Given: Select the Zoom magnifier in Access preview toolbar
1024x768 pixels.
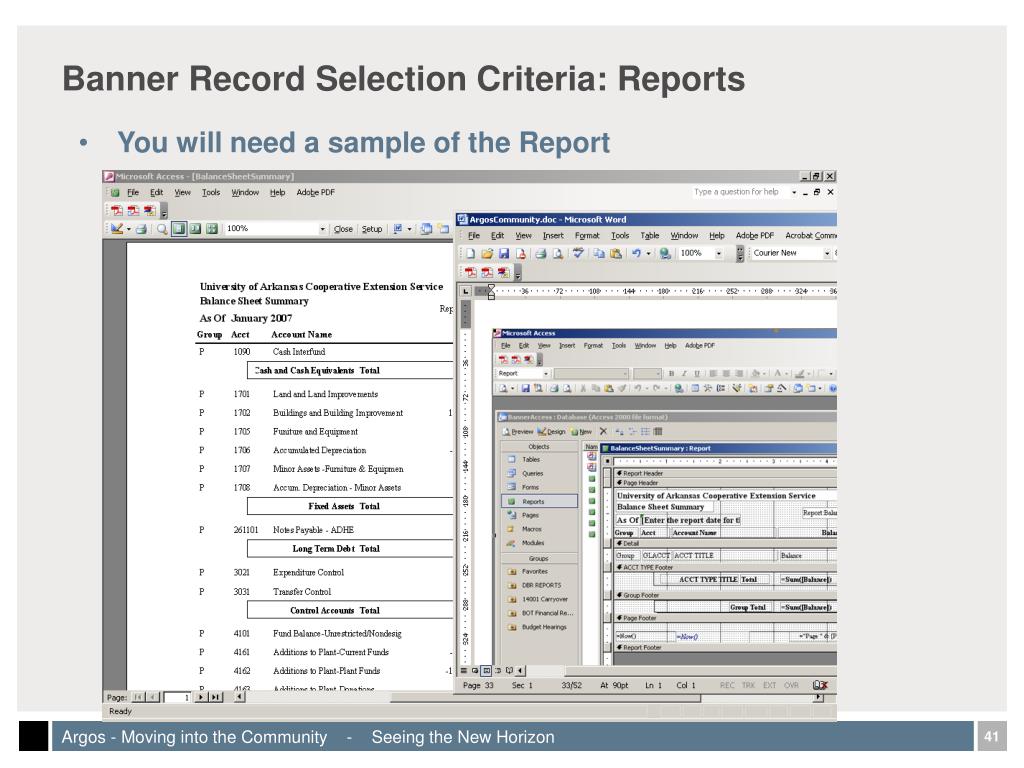Looking at the screenshot, I should pos(162,229).
